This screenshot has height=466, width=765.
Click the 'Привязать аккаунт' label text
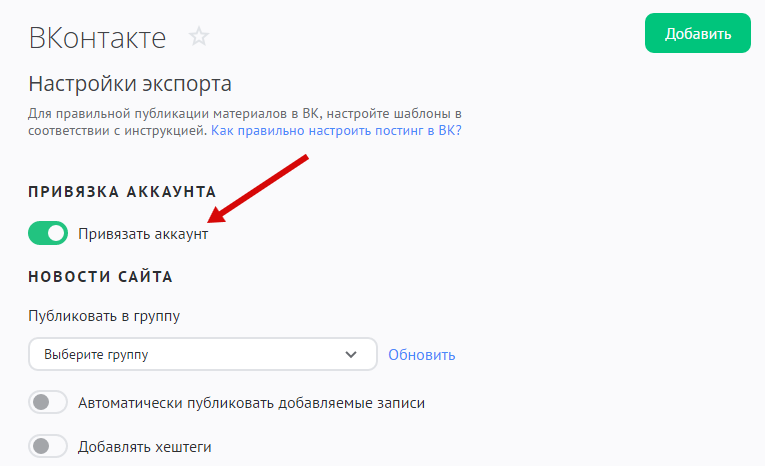pyautogui.click(x=143, y=234)
